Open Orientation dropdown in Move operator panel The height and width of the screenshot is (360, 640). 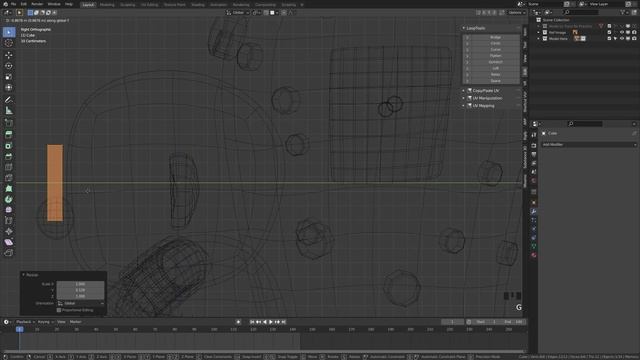click(x=80, y=303)
